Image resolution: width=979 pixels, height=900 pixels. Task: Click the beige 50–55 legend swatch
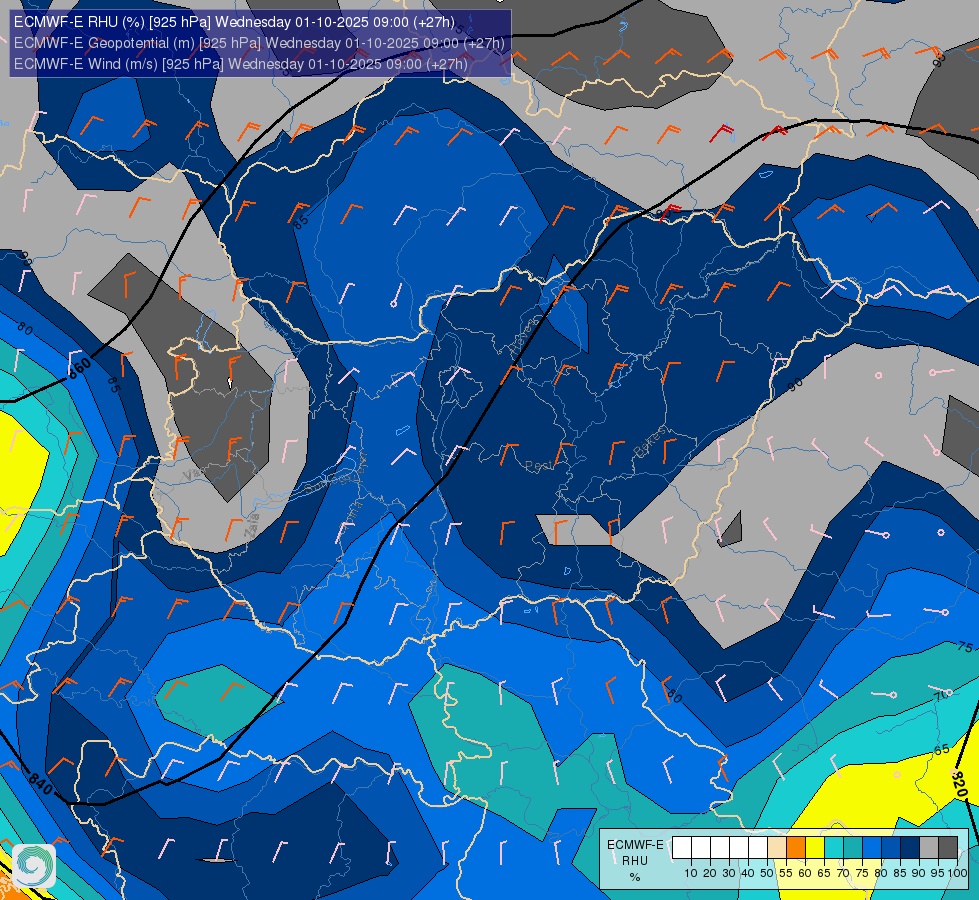(x=777, y=847)
